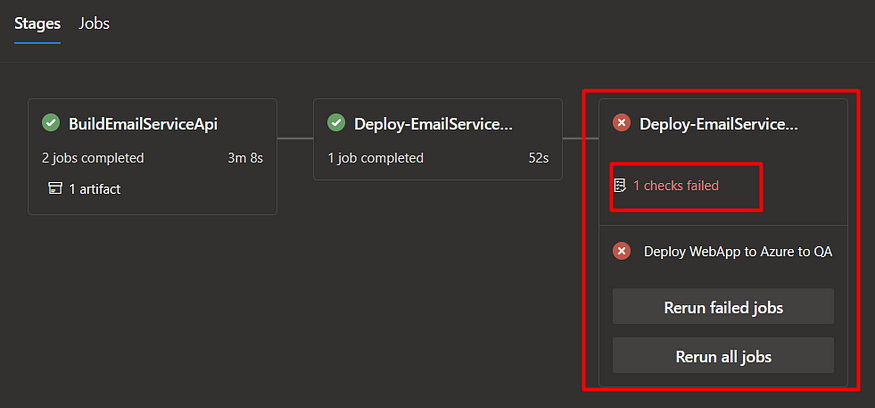Click the Rerun failed jobs button

723,306
